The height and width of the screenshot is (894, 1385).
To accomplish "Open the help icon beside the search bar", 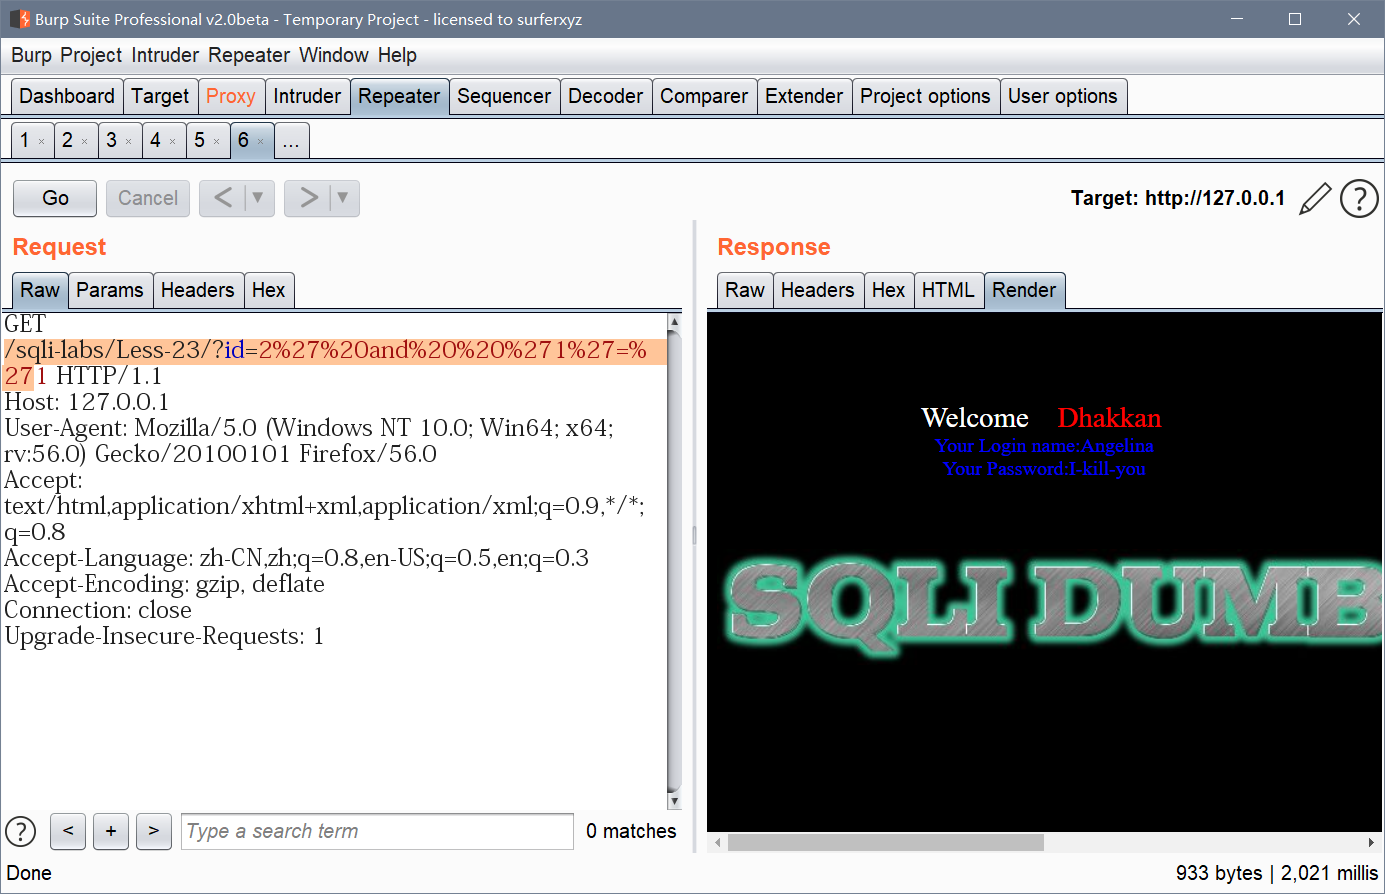I will (20, 831).
